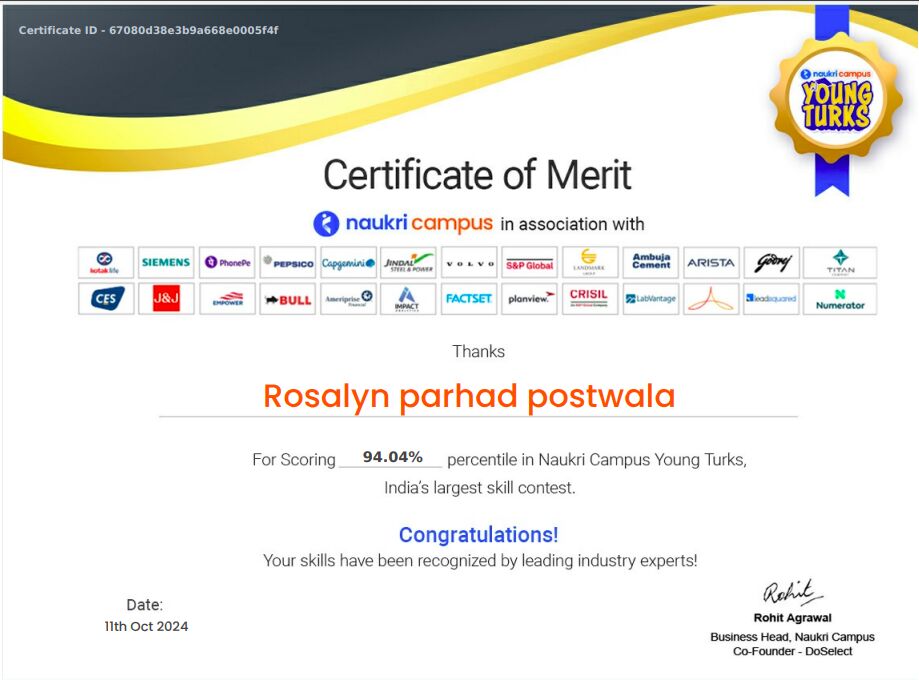This screenshot has width=919, height=680.
Task: Click the Numerator logo
Action: click(840, 299)
